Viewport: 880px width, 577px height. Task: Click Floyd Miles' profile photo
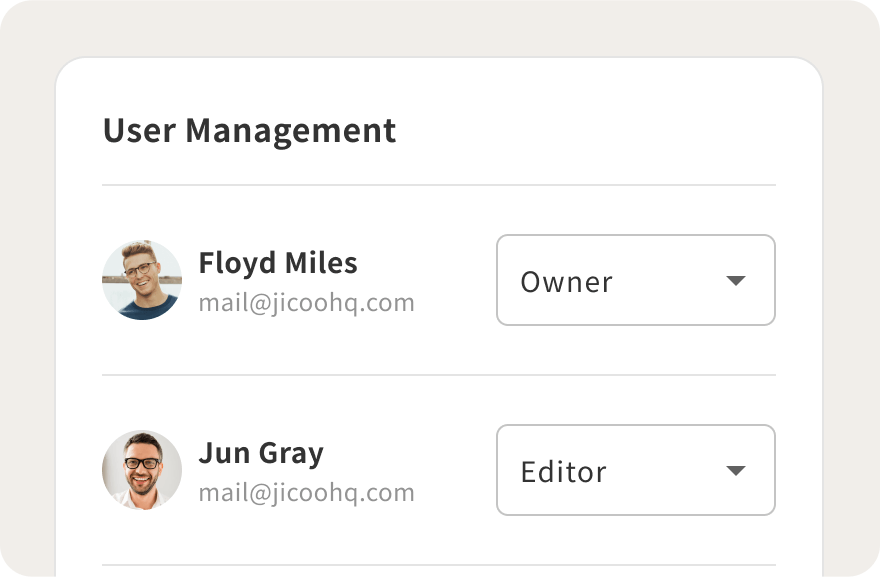tap(142, 280)
